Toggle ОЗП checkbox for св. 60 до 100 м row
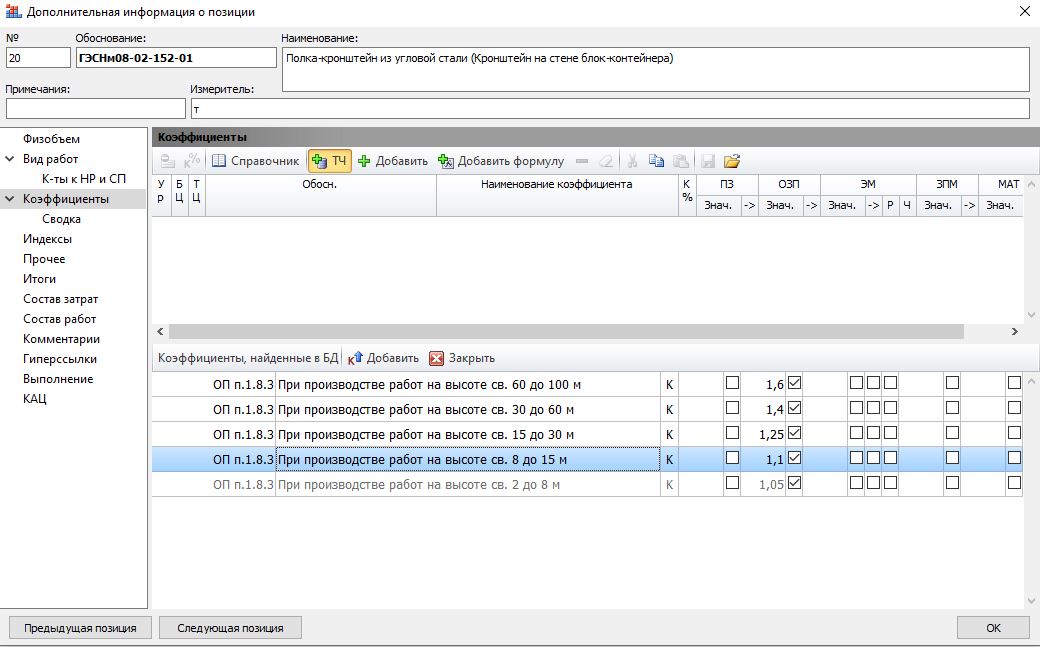 point(794,383)
